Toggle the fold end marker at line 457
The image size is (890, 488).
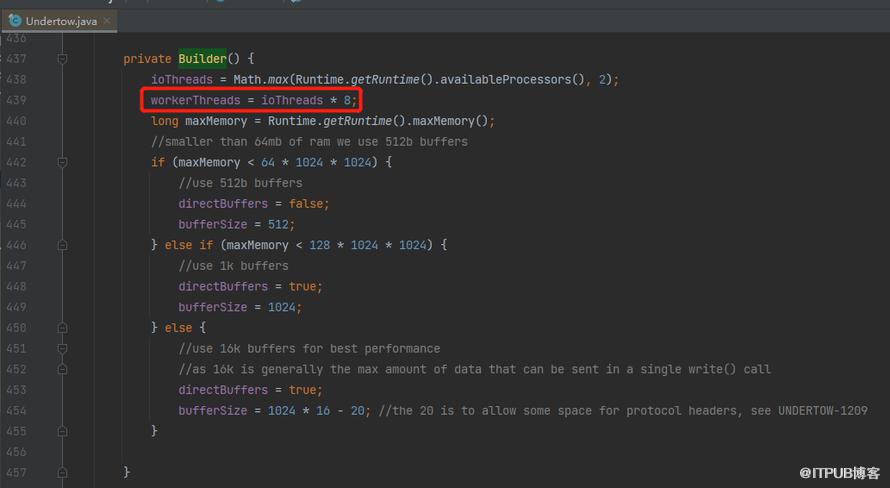click(62, 473)
